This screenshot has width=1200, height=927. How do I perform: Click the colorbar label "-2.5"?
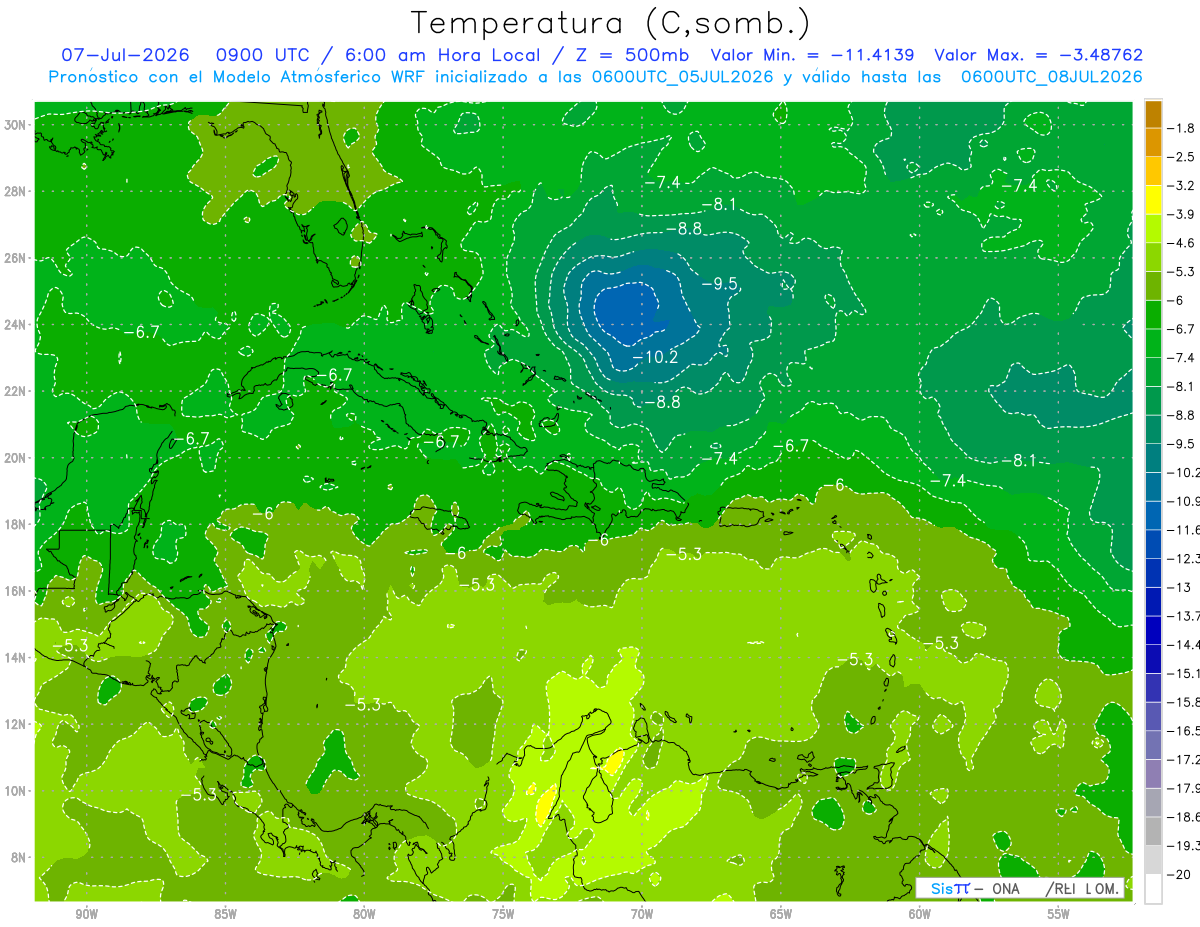[x=1181, y=157]
